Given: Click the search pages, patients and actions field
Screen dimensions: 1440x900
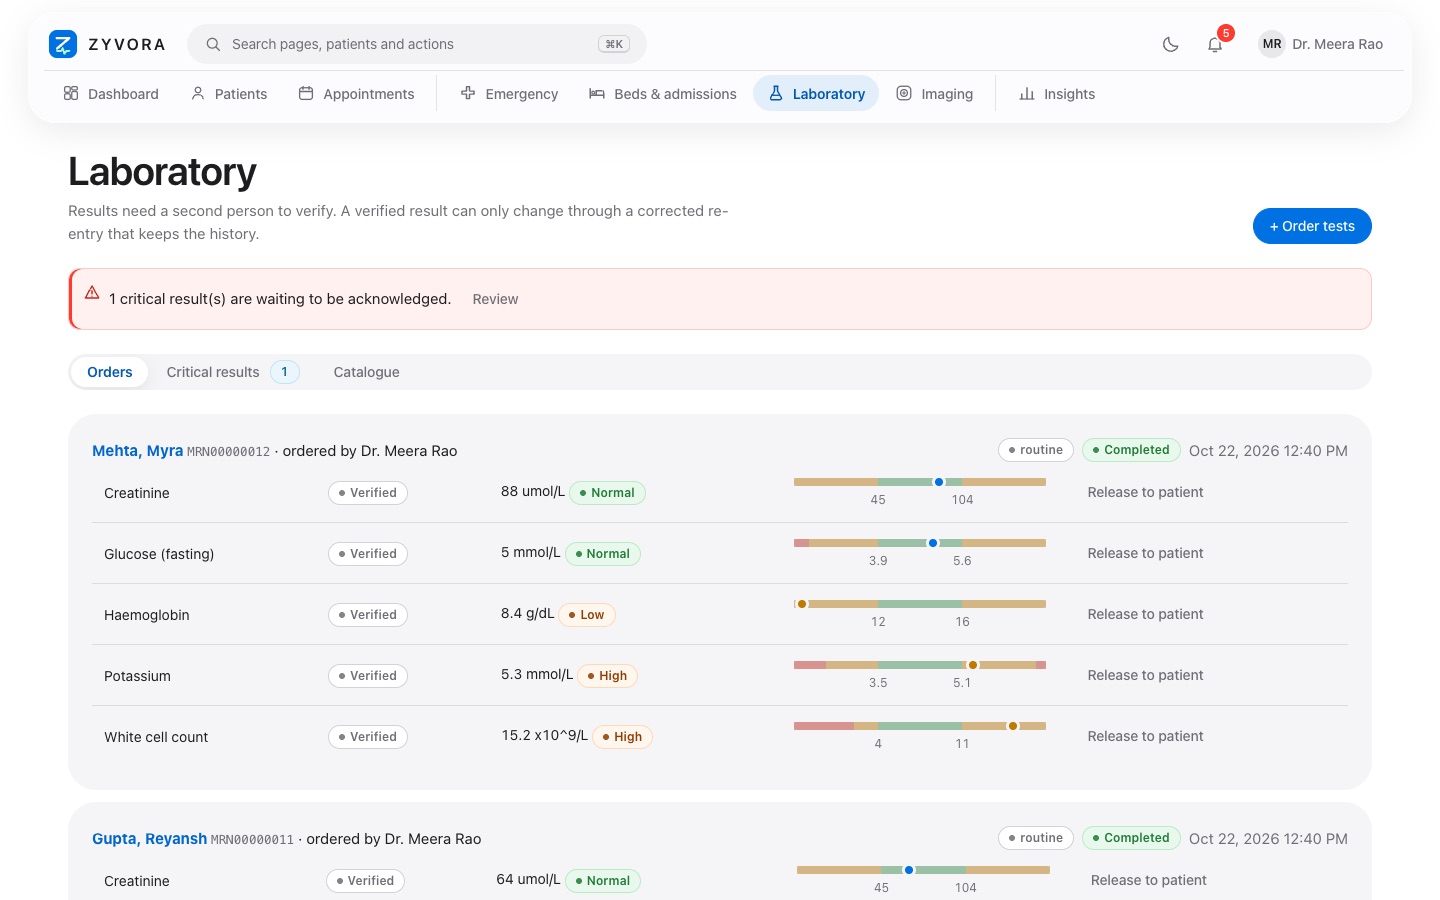Looking at the screenshot, I should (417, 44).
